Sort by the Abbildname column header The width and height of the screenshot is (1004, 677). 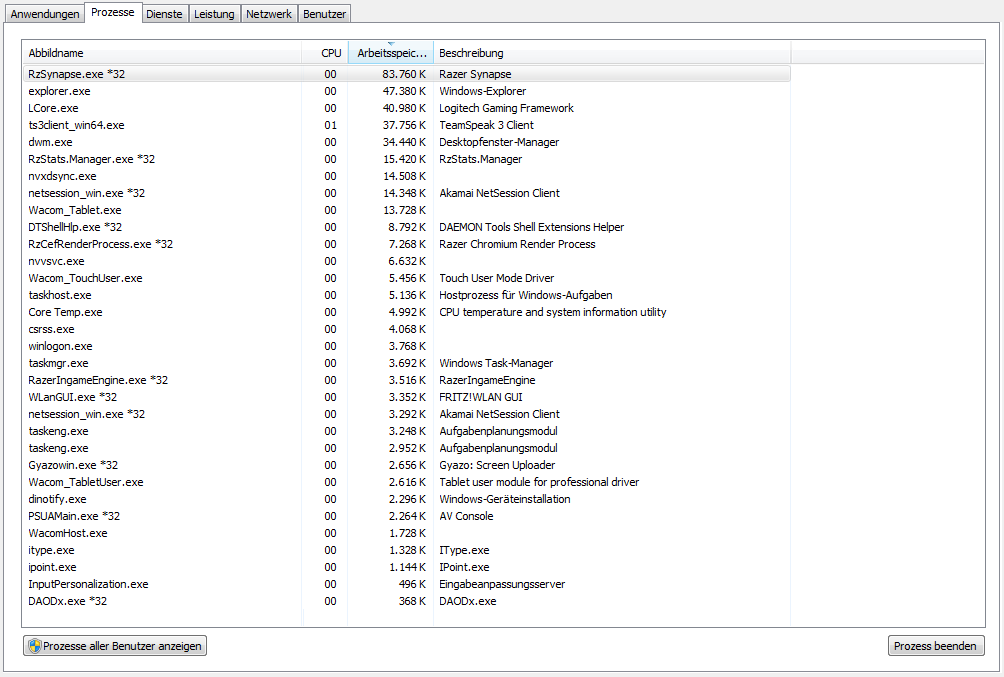162,53
